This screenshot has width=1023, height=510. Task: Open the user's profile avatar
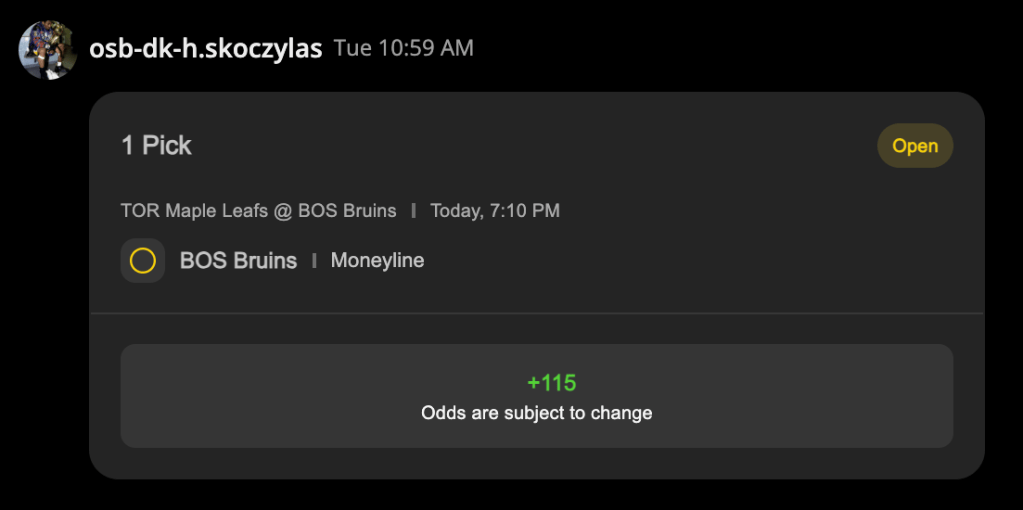[x=48, y=50]
